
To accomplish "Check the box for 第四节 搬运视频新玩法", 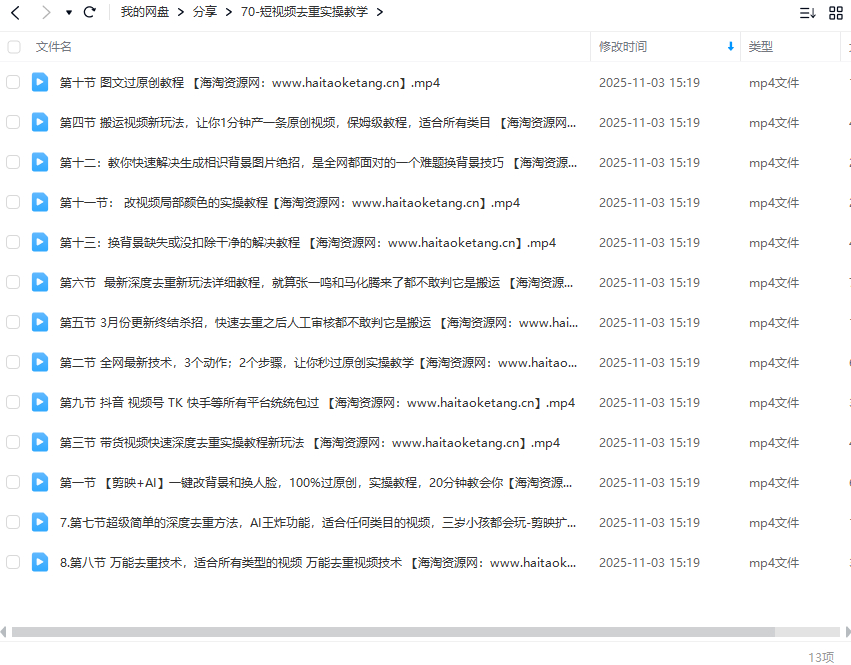I will (14, 122).
